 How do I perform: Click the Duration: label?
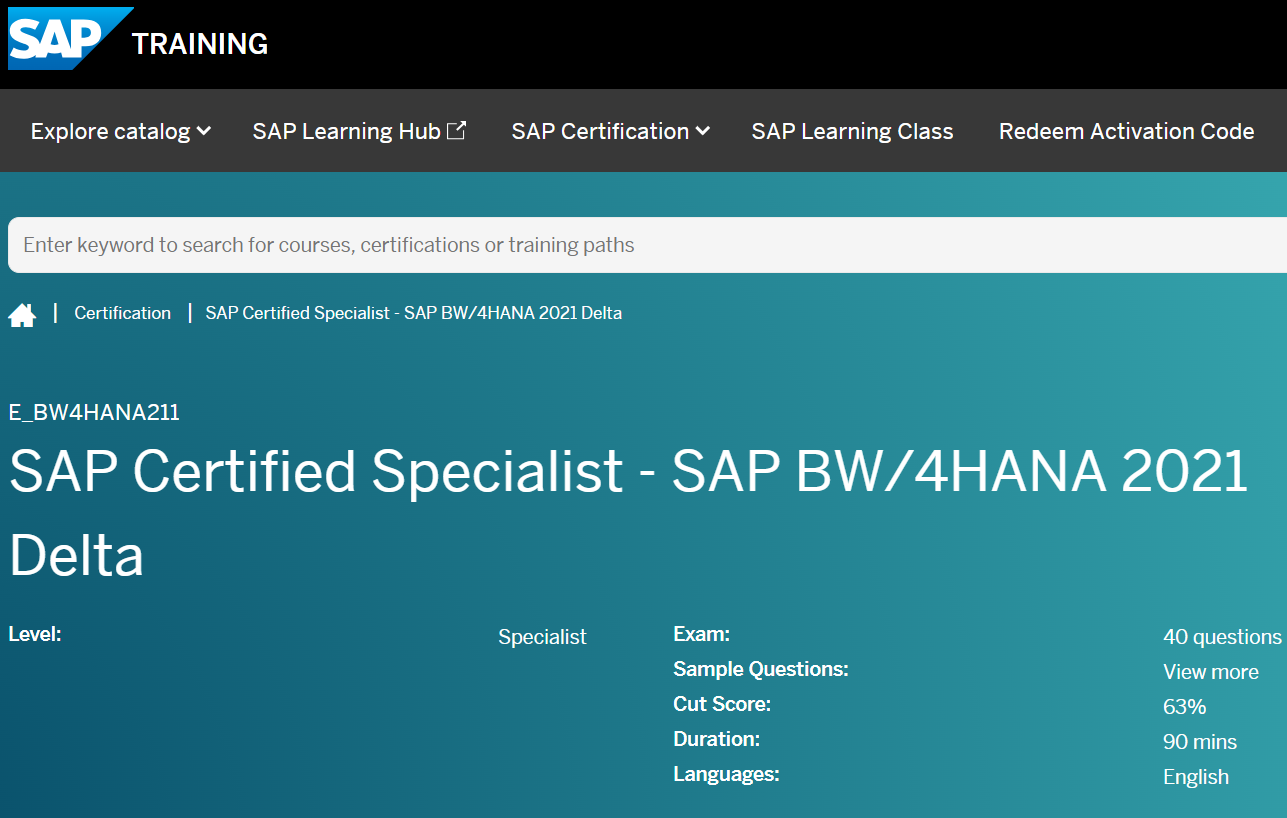point(716,739)
